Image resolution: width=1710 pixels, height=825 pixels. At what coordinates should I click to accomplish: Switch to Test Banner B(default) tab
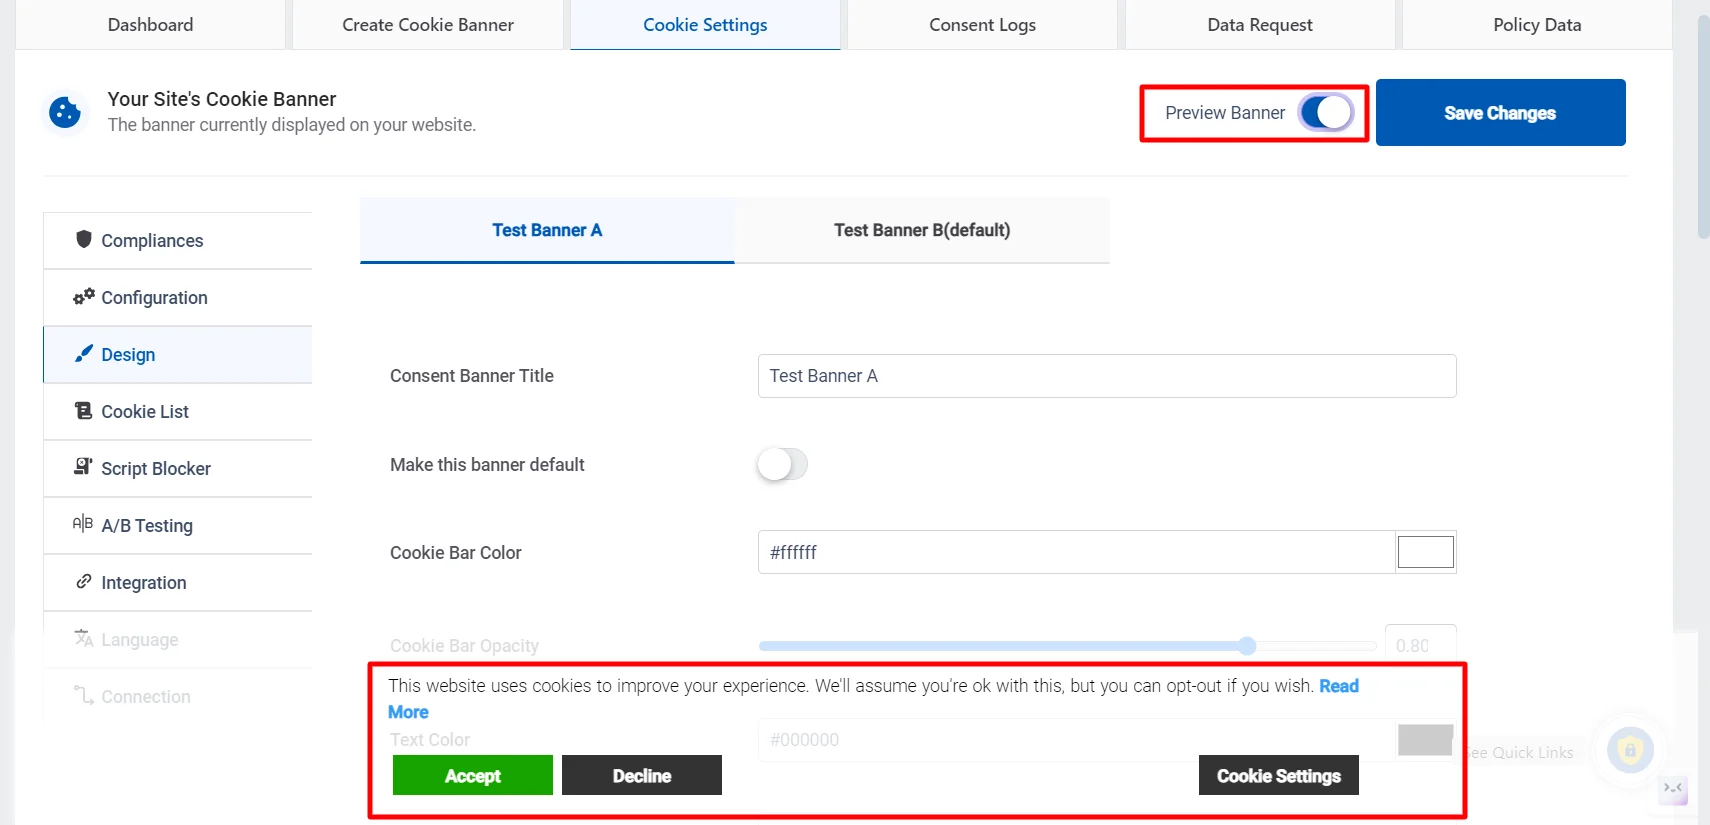(x=922, y=230)
